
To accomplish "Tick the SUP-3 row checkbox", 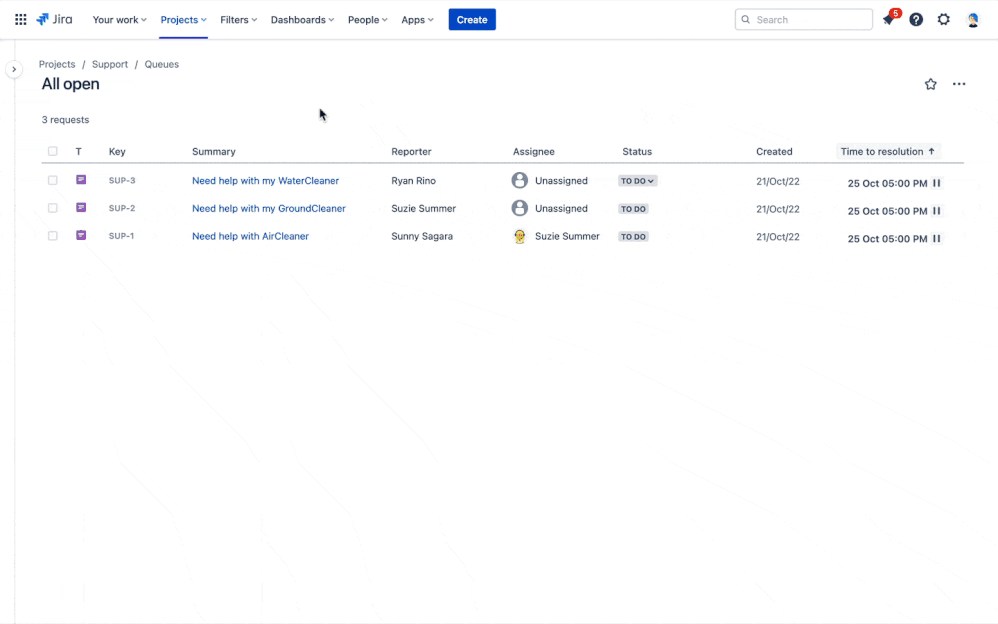I will point(53,180).
